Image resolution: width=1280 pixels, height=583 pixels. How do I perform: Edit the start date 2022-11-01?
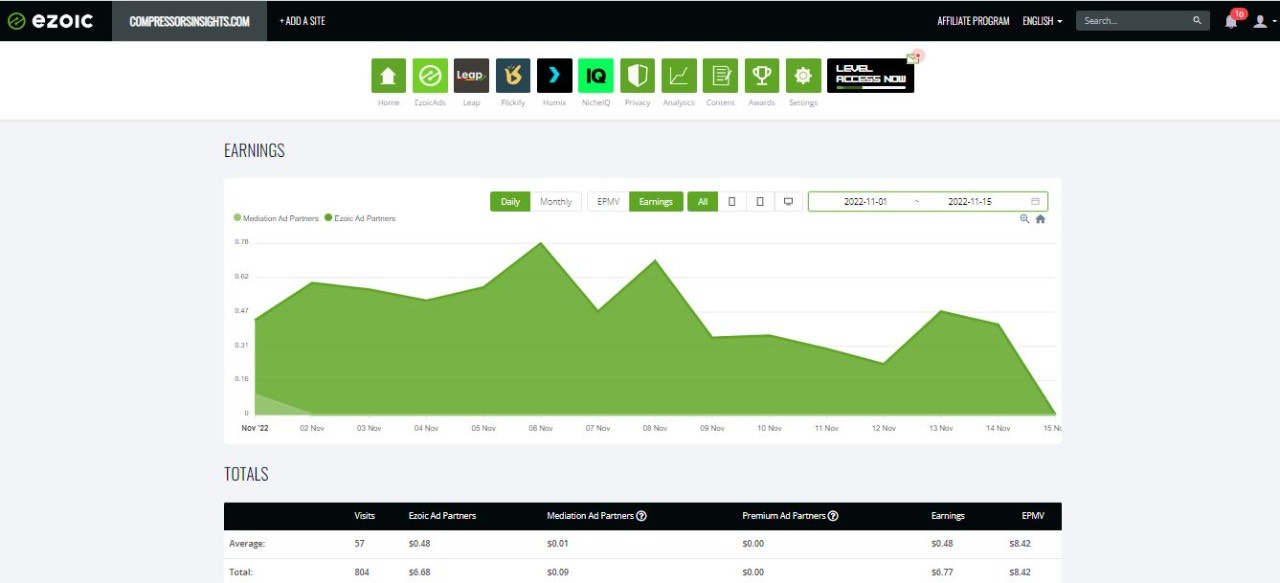click(x=865, y=202)
